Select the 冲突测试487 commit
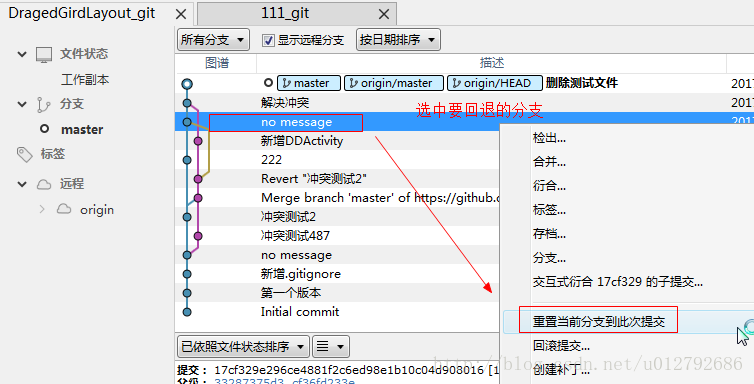 [x=295, y=236]
